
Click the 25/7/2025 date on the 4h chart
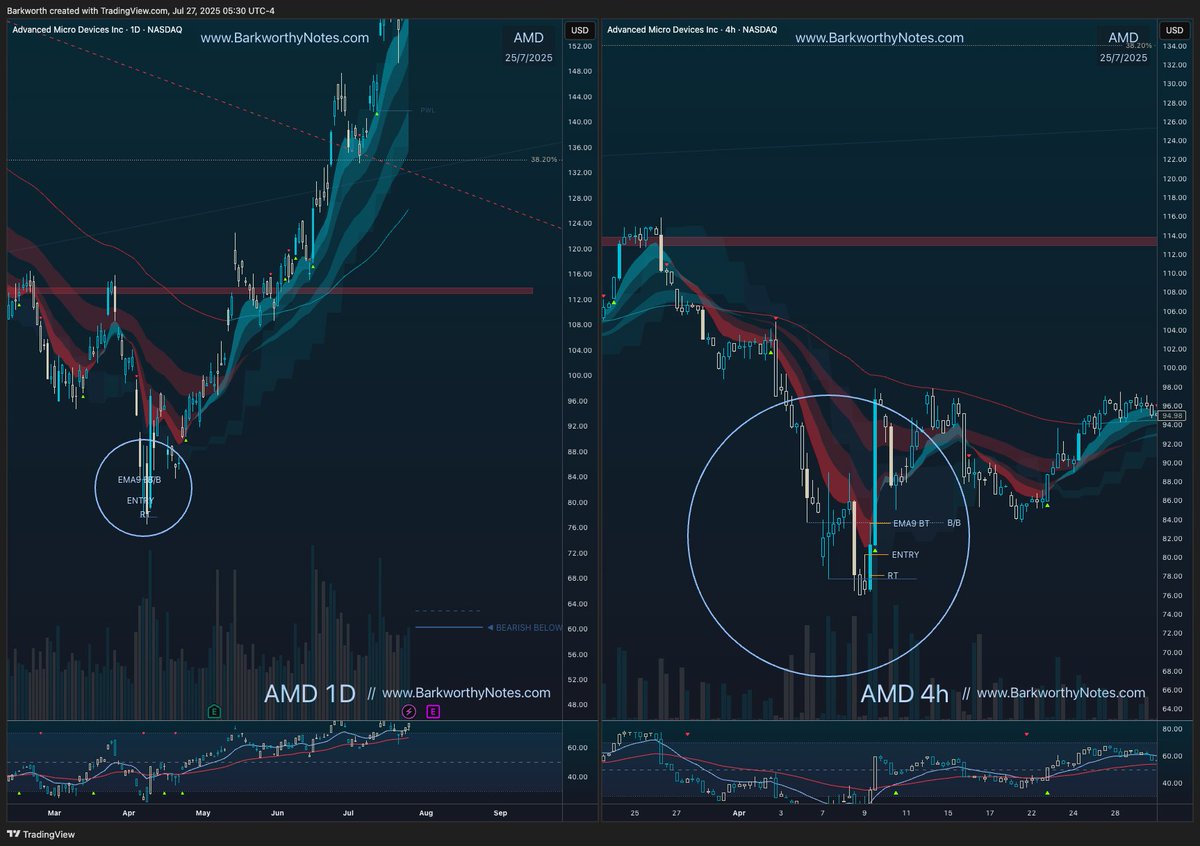click(1123, 59)
